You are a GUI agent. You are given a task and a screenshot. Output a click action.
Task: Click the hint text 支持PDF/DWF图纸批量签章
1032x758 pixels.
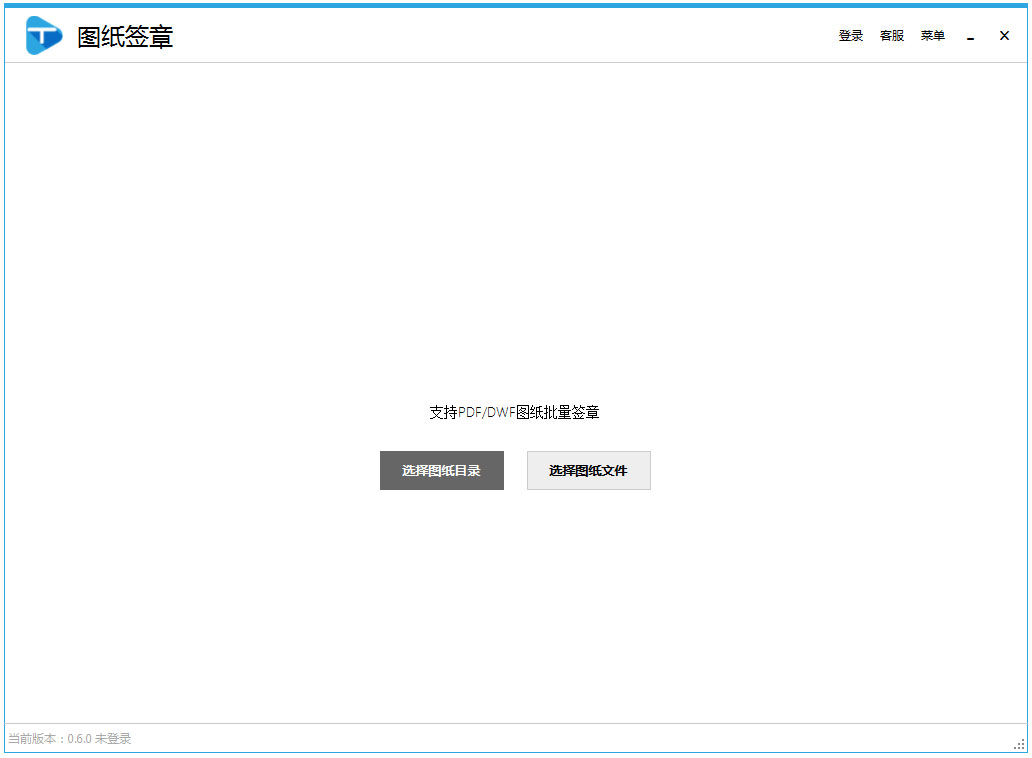(x=514, y=411)
